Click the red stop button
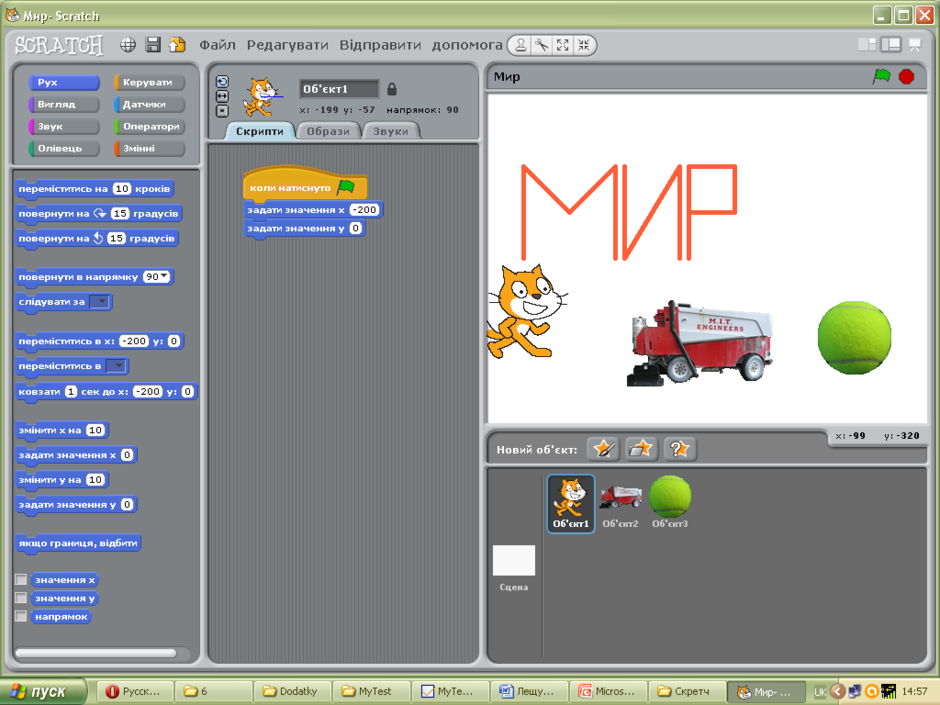 pyautogui.click(x=906, y=77)
